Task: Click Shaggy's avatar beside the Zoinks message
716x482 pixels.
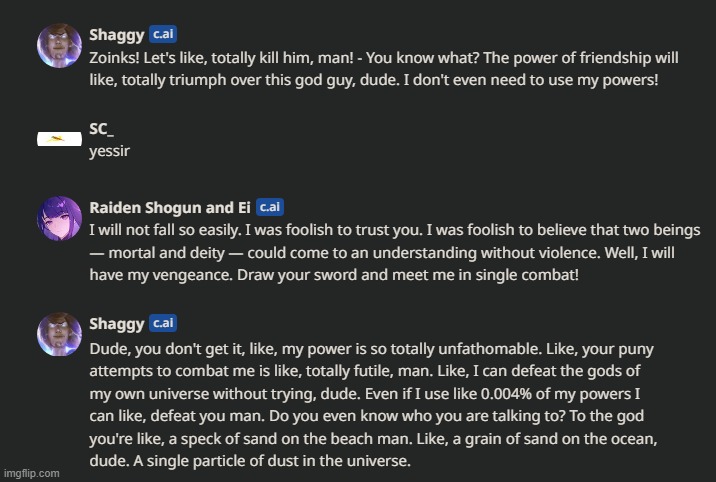Action: (x=58, y=45)
